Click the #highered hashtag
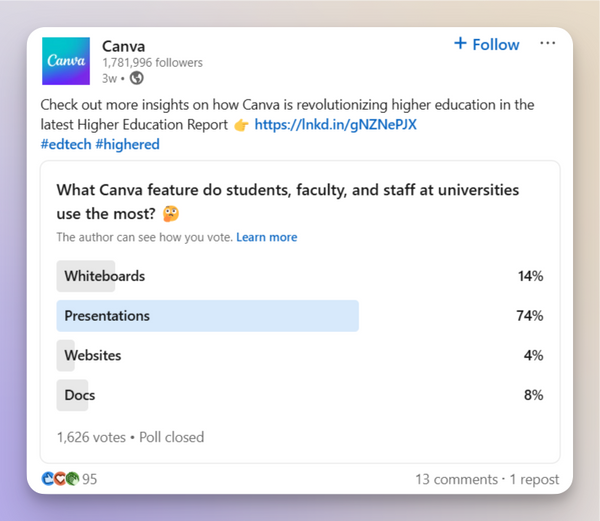This screenshot has width=600, height=521. (x=127, y=144)
